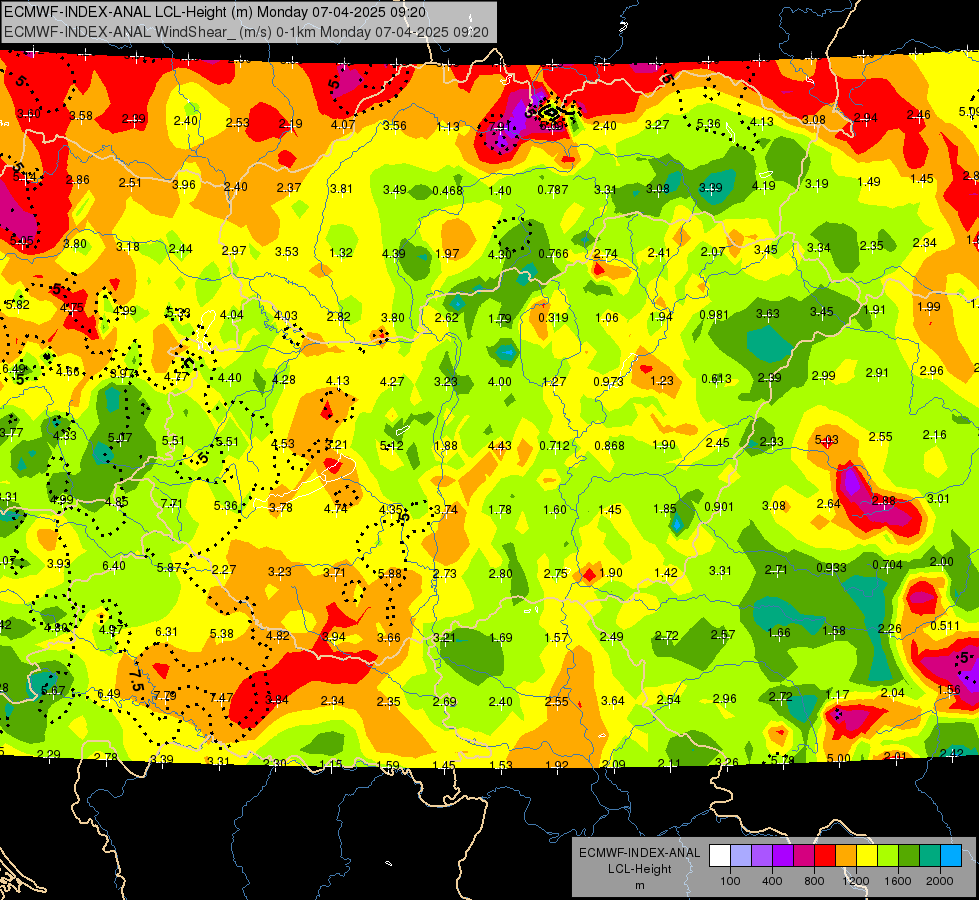Click the wind shear value 0.981

714,315
